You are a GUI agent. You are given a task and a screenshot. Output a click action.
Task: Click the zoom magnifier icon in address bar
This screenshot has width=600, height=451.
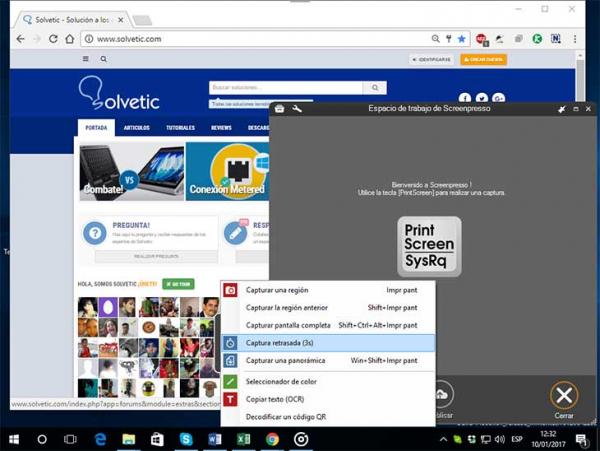point(435,39)
